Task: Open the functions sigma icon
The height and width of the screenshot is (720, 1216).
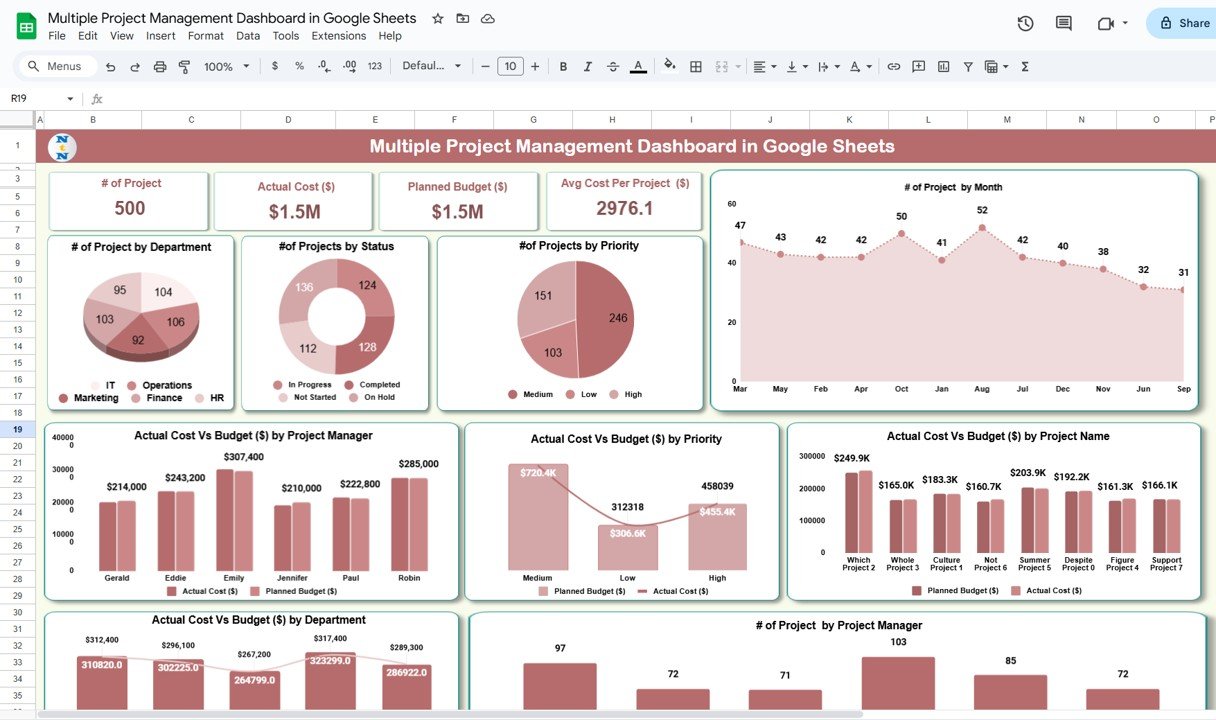Action: [x=1025, y=67]
